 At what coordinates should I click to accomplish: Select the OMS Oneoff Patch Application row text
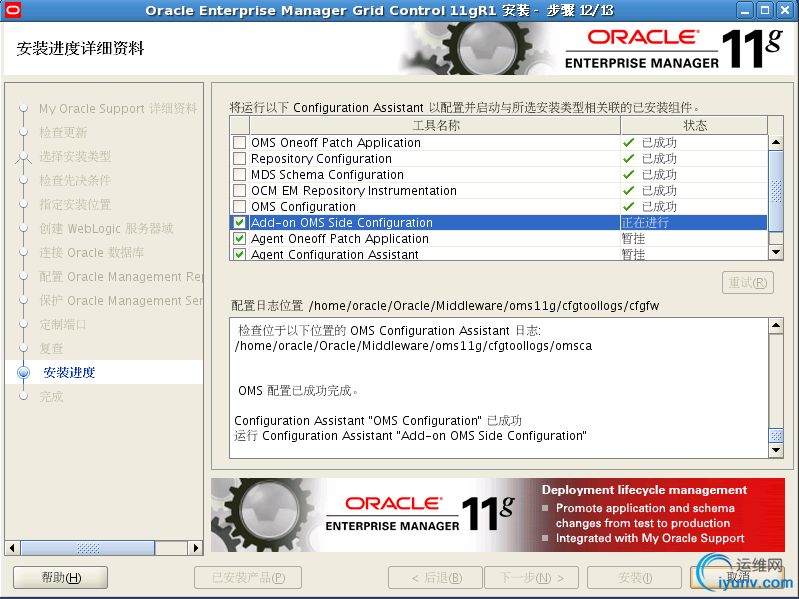336,143
